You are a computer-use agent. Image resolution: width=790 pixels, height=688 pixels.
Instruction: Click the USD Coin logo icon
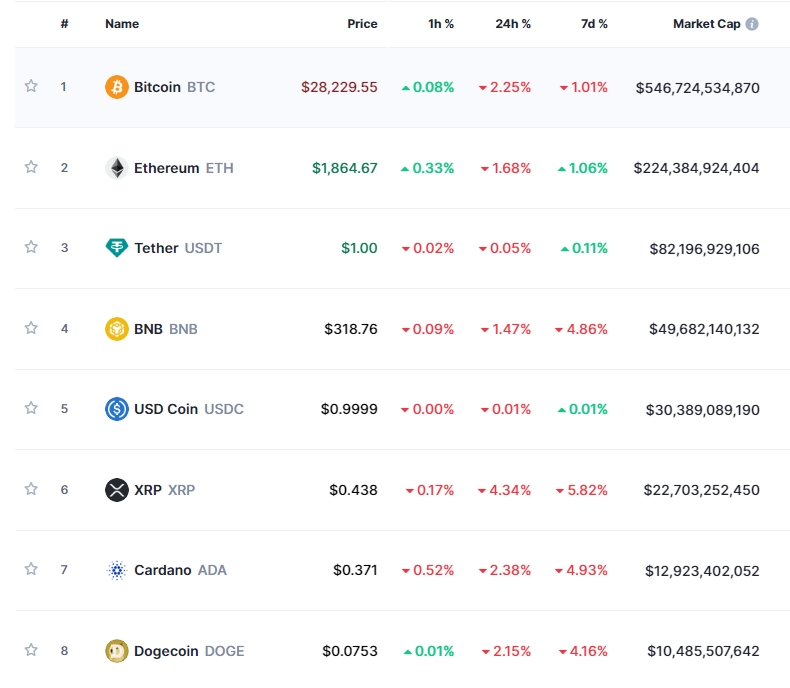point(117,409)
